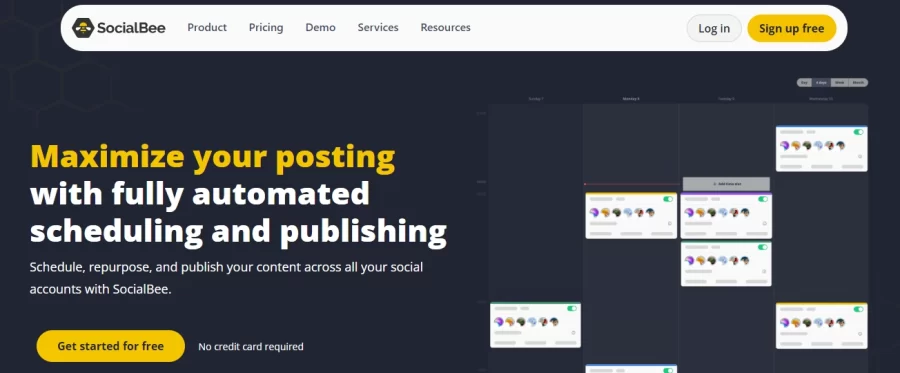Toggle off the Wednesday blue-top card switch
Screen dimensions: 900x373
(859, 132)
